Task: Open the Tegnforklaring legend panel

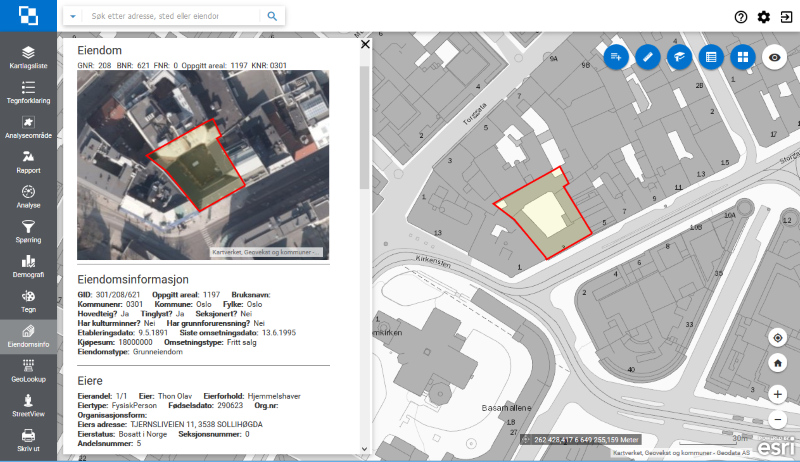Action: (28, 92)
